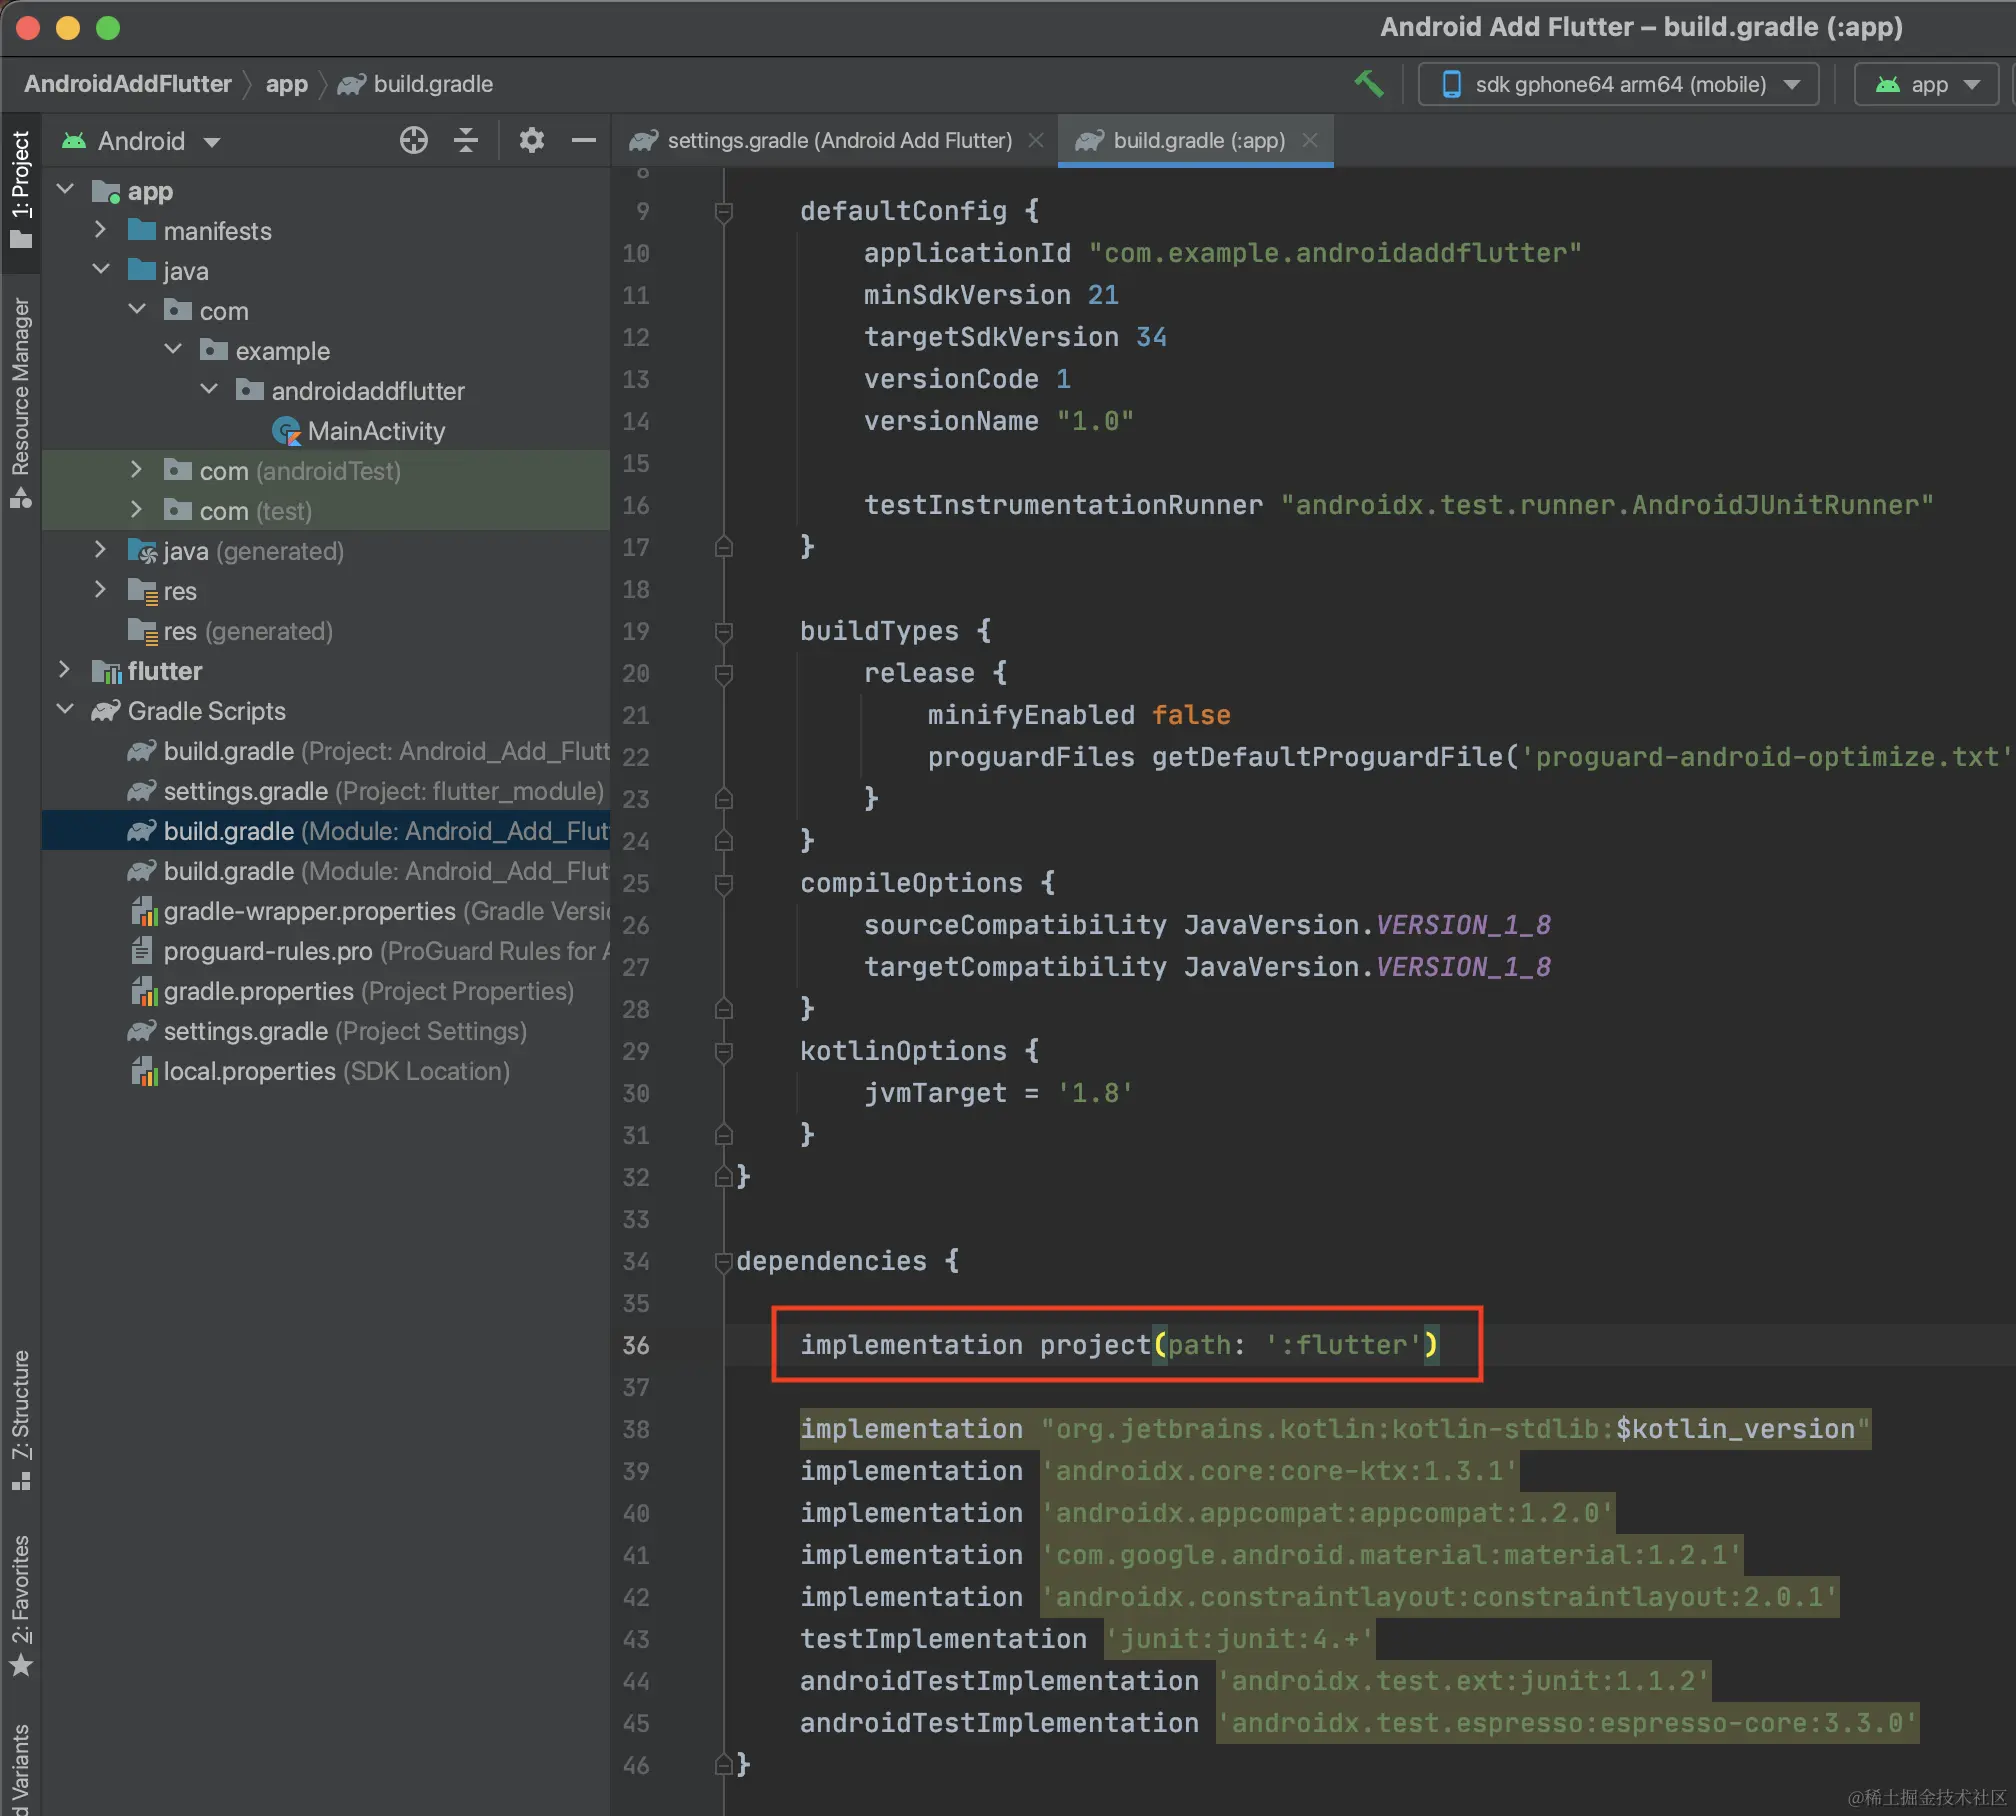Screen dimensions: 2016x1816
Task: Open the app run configuration selector
Action: 1926,84
